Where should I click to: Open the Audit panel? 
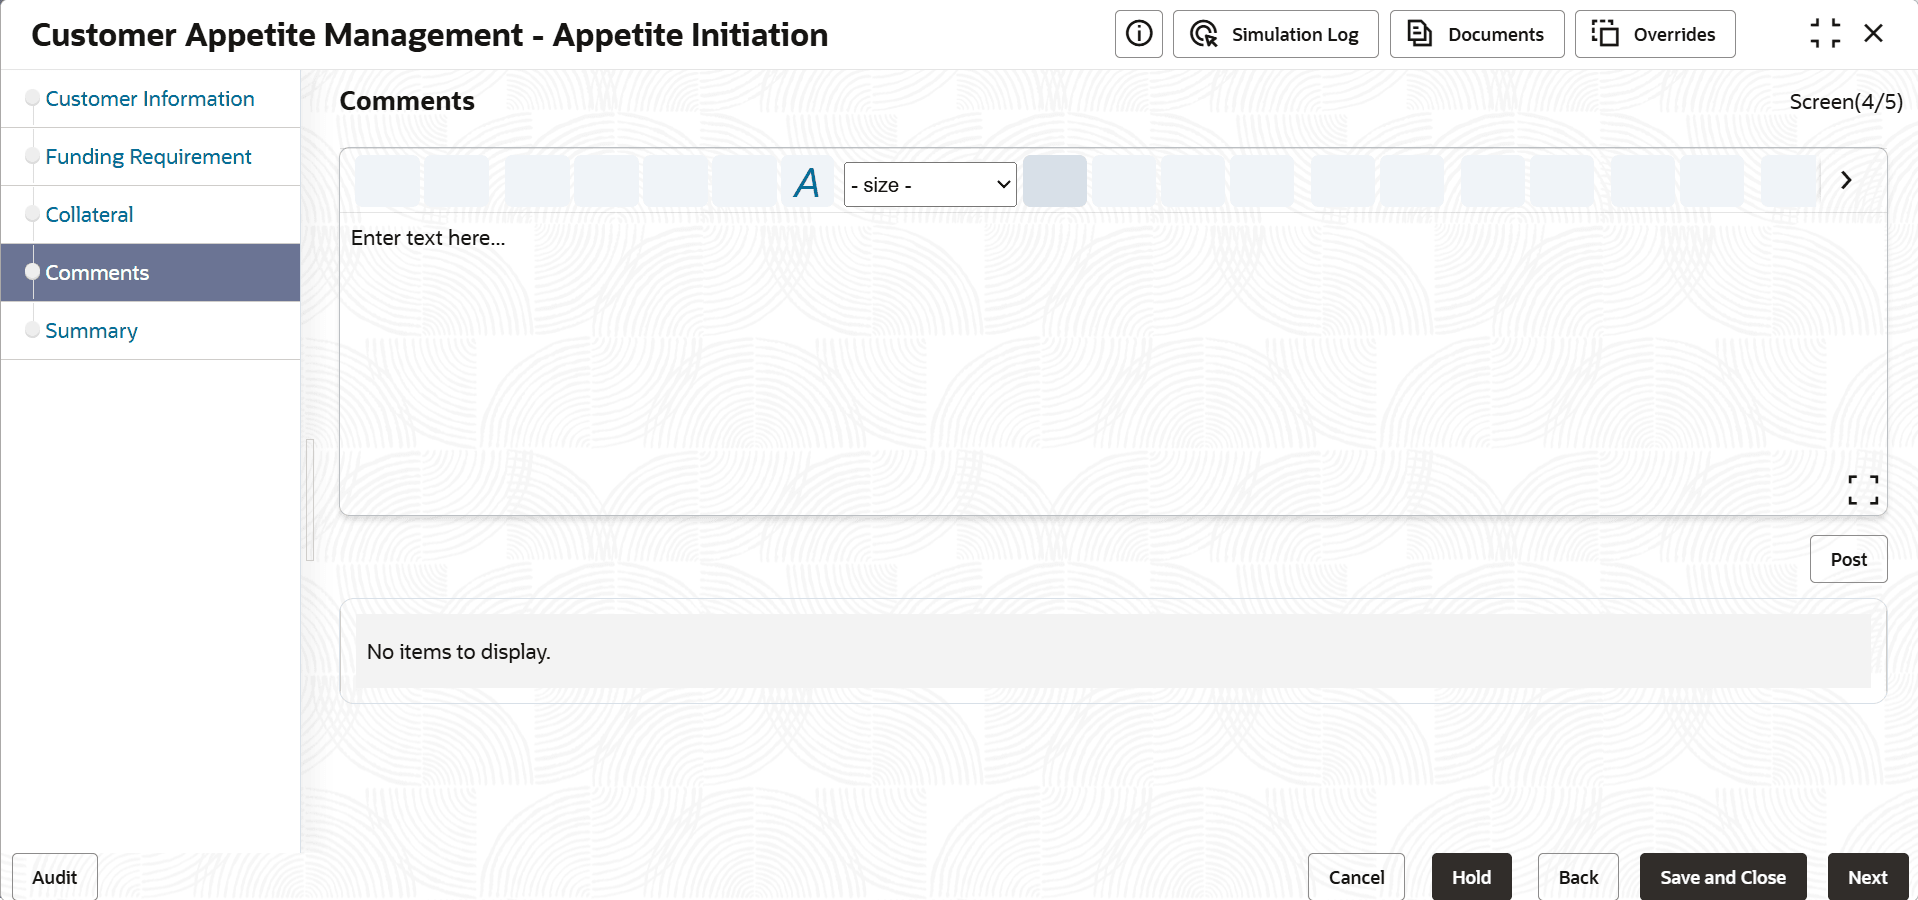click(x=55, y=877)
